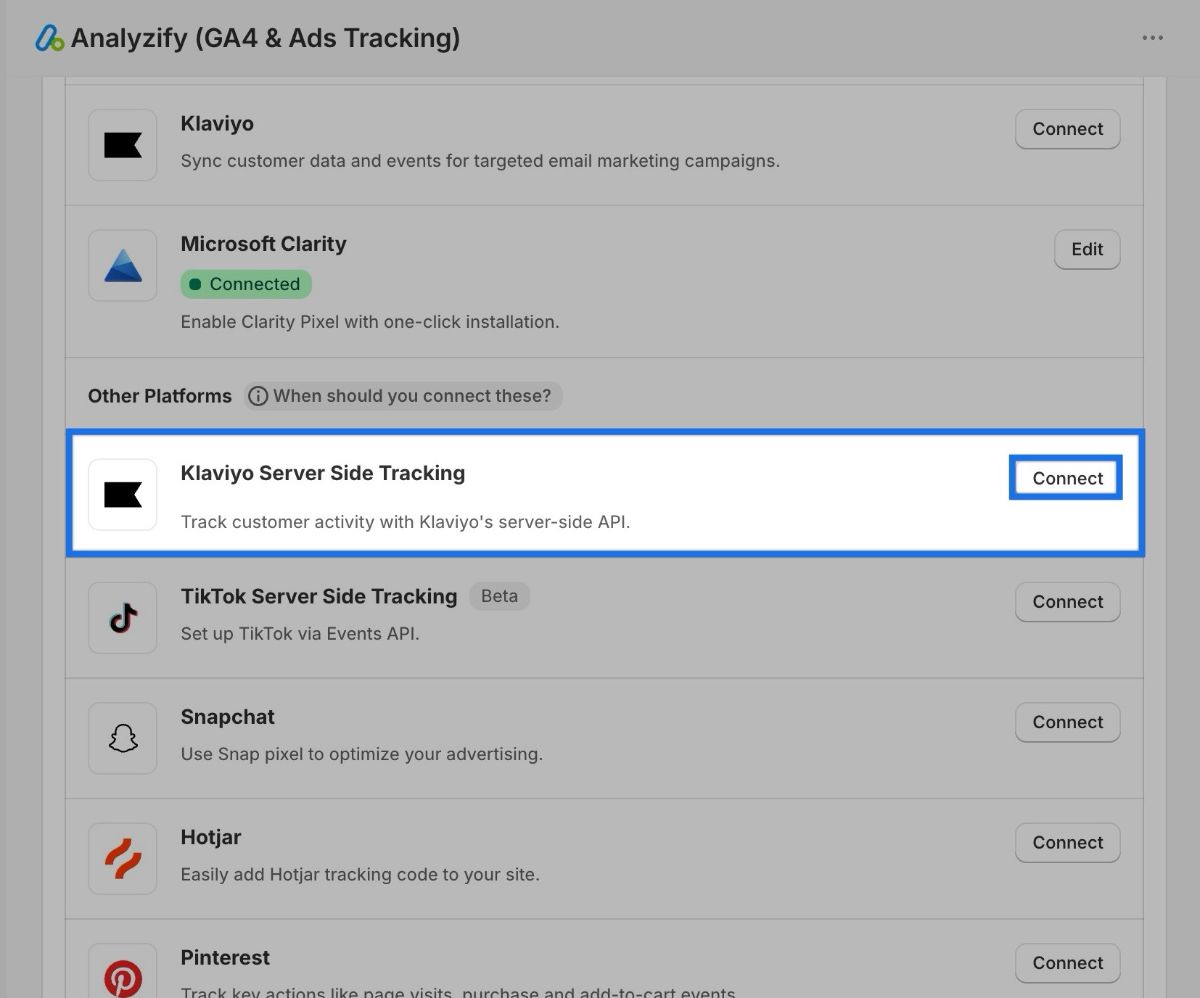Screen dimensions: 1200x998
Task: Click 'Enable Clarity Pixel with one-click installation.' text
Action: (370, 322)
